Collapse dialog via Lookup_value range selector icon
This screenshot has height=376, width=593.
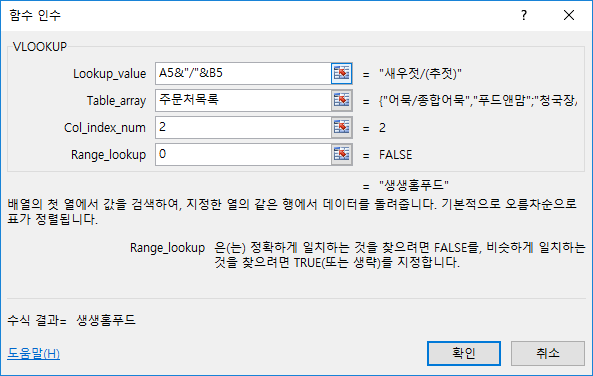tap(342, 73)
